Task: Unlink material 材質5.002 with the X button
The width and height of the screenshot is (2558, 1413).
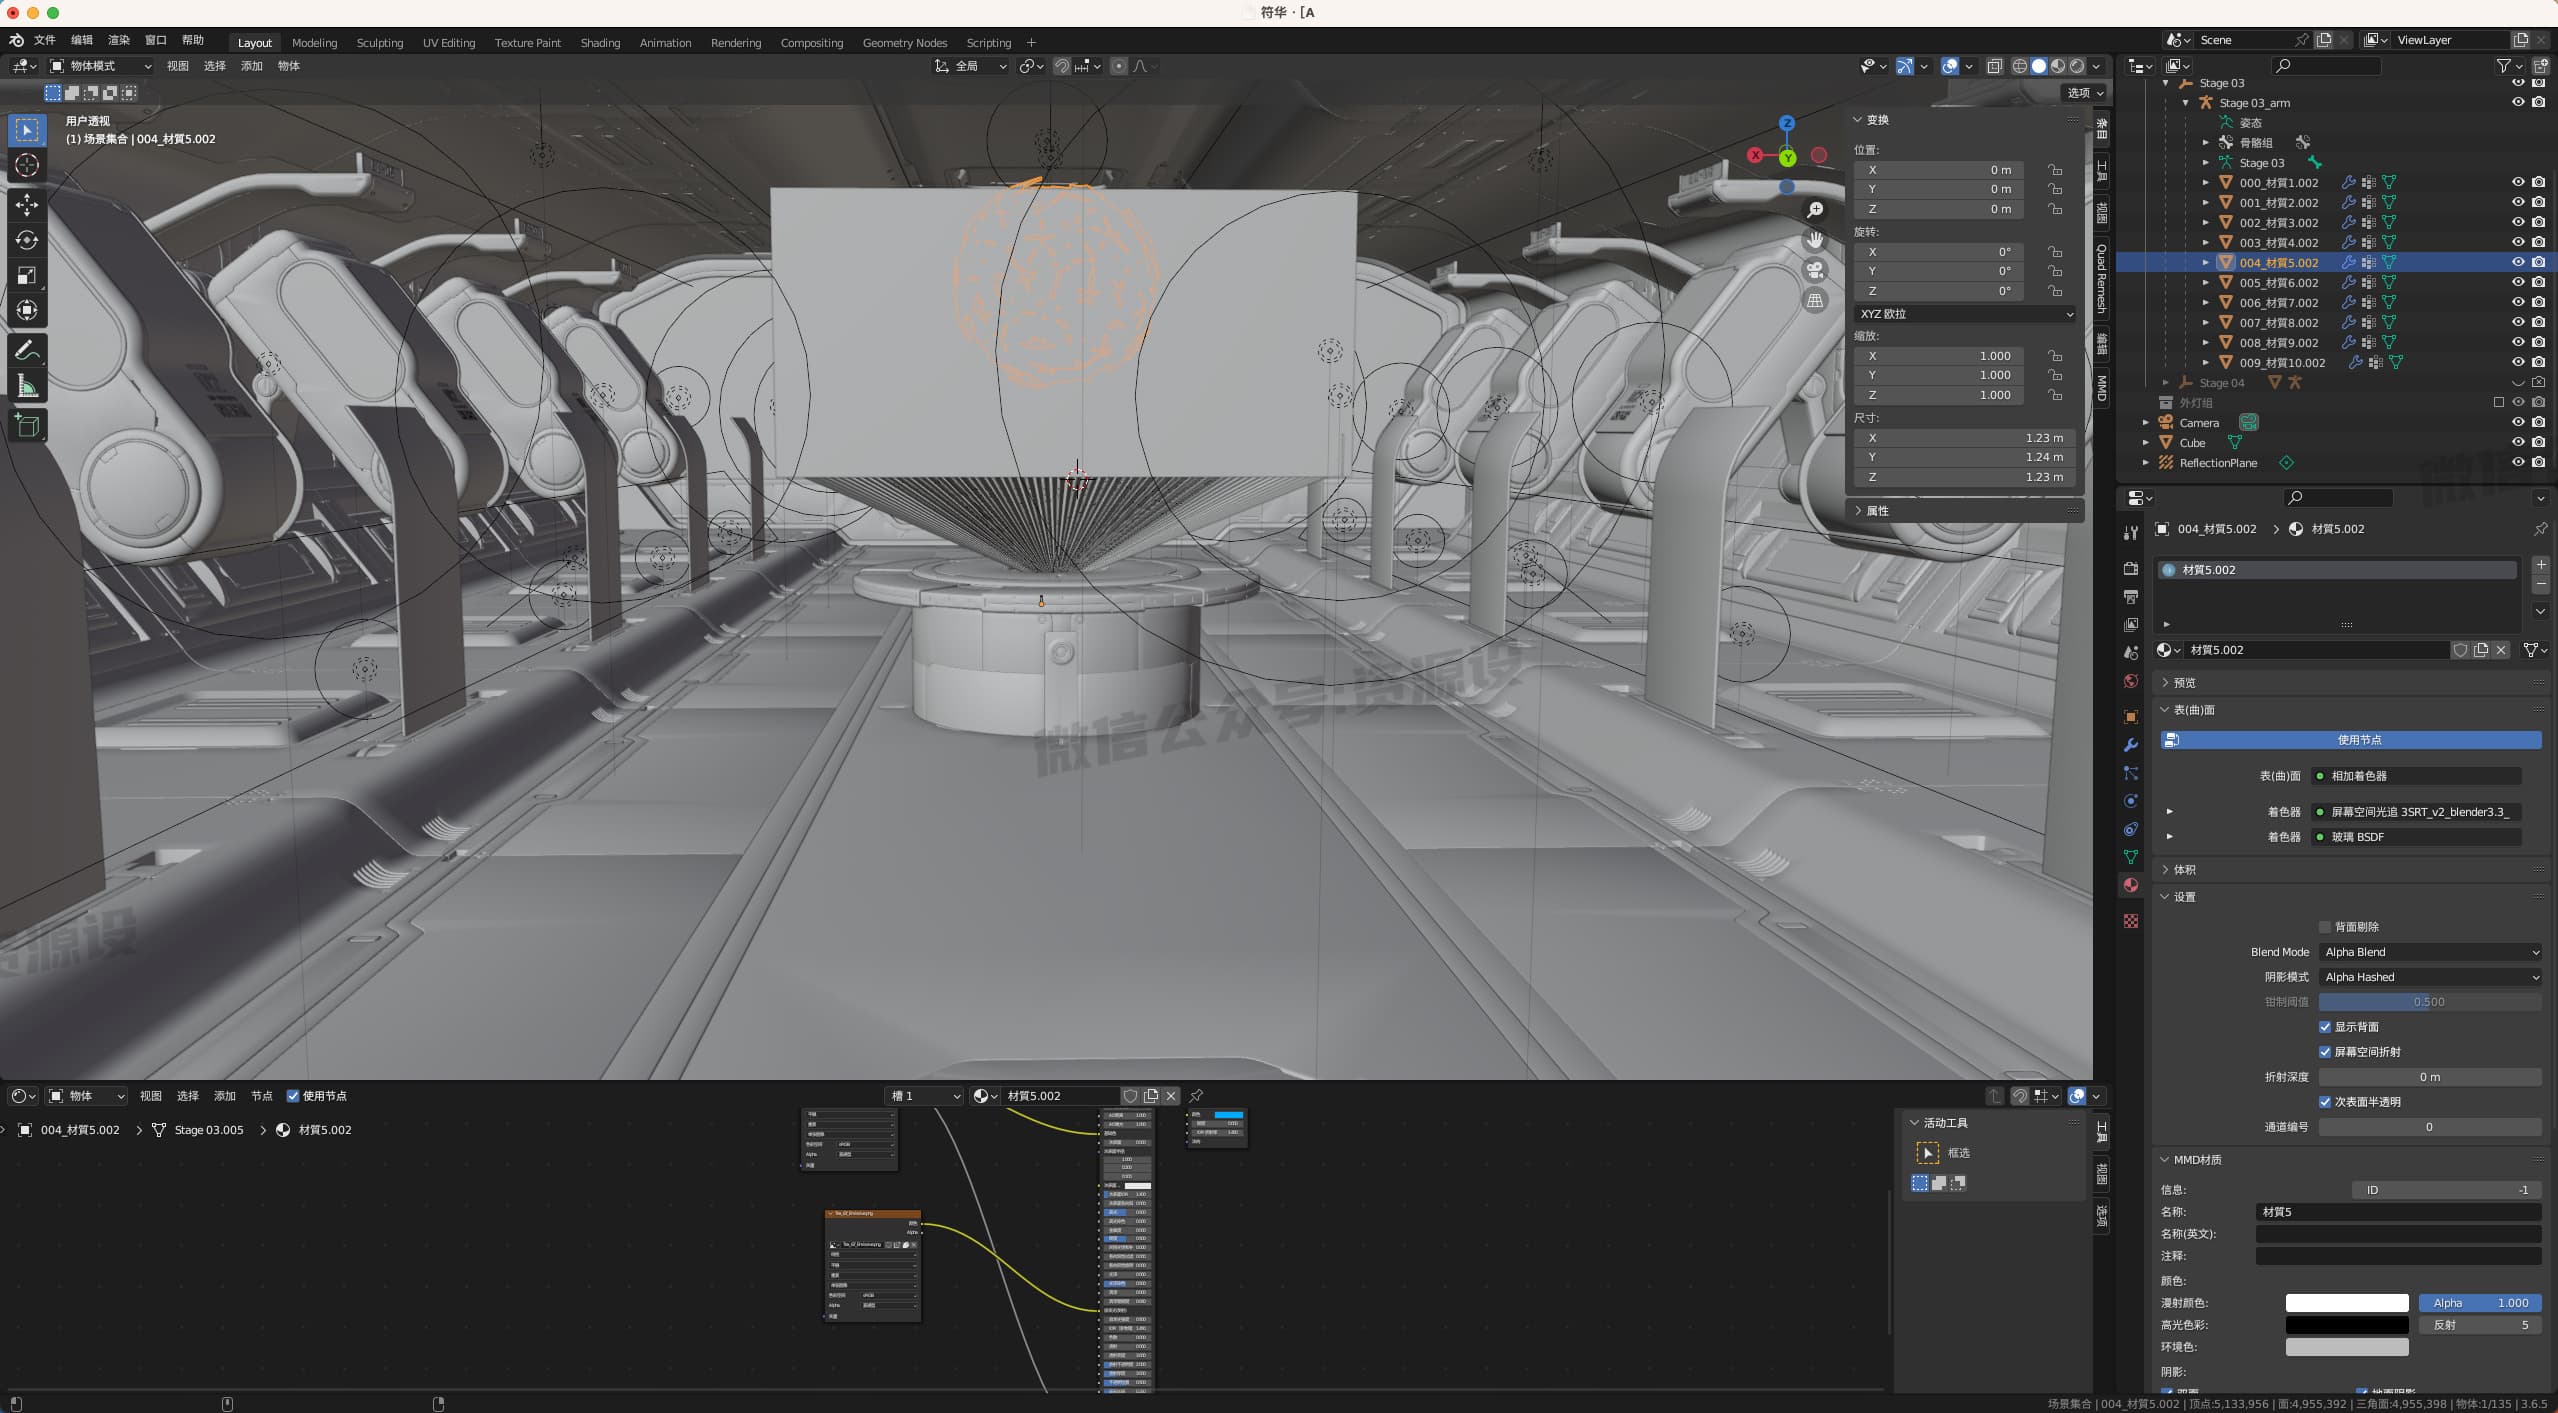Action: 2501,650
